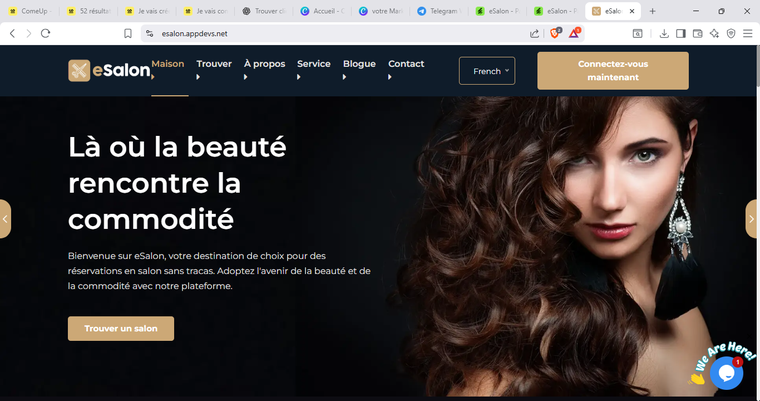Toggle the browser sidebar panel icon
The width and height of the screenshot is (760, 401).
[681, 33]
